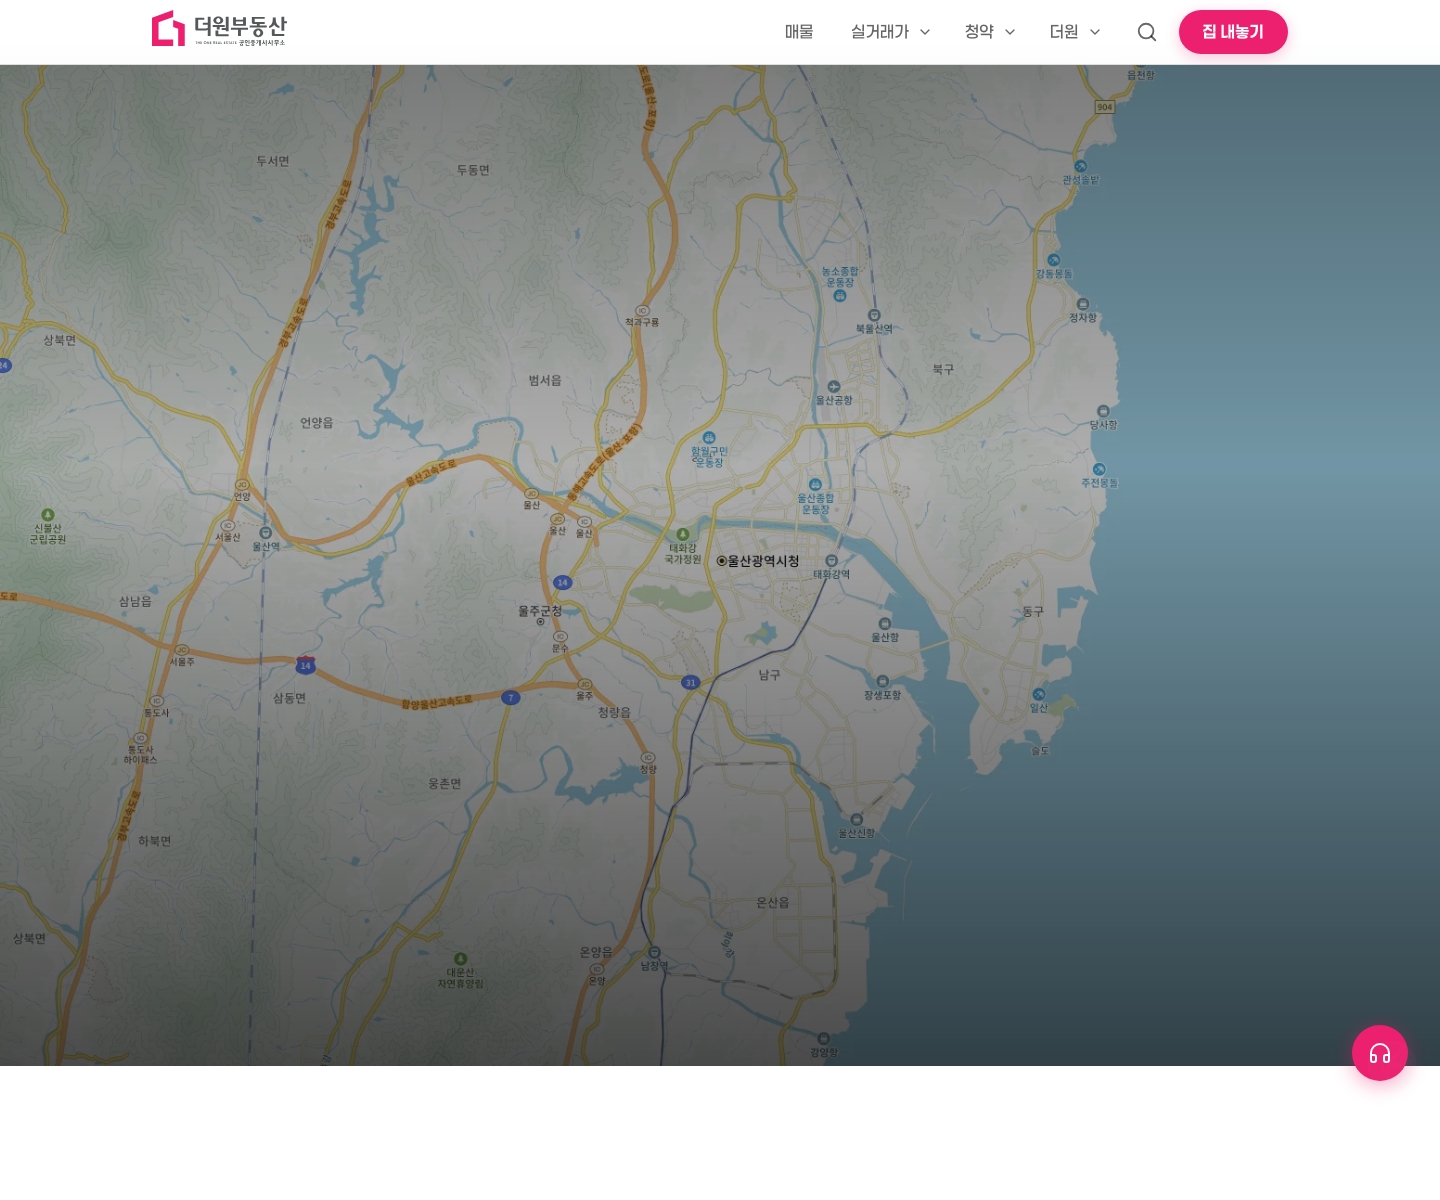The width and height of the screenshot is (1440, 1200).
Task: Select the 장생포항 port icon
Action: pos(882,682)
